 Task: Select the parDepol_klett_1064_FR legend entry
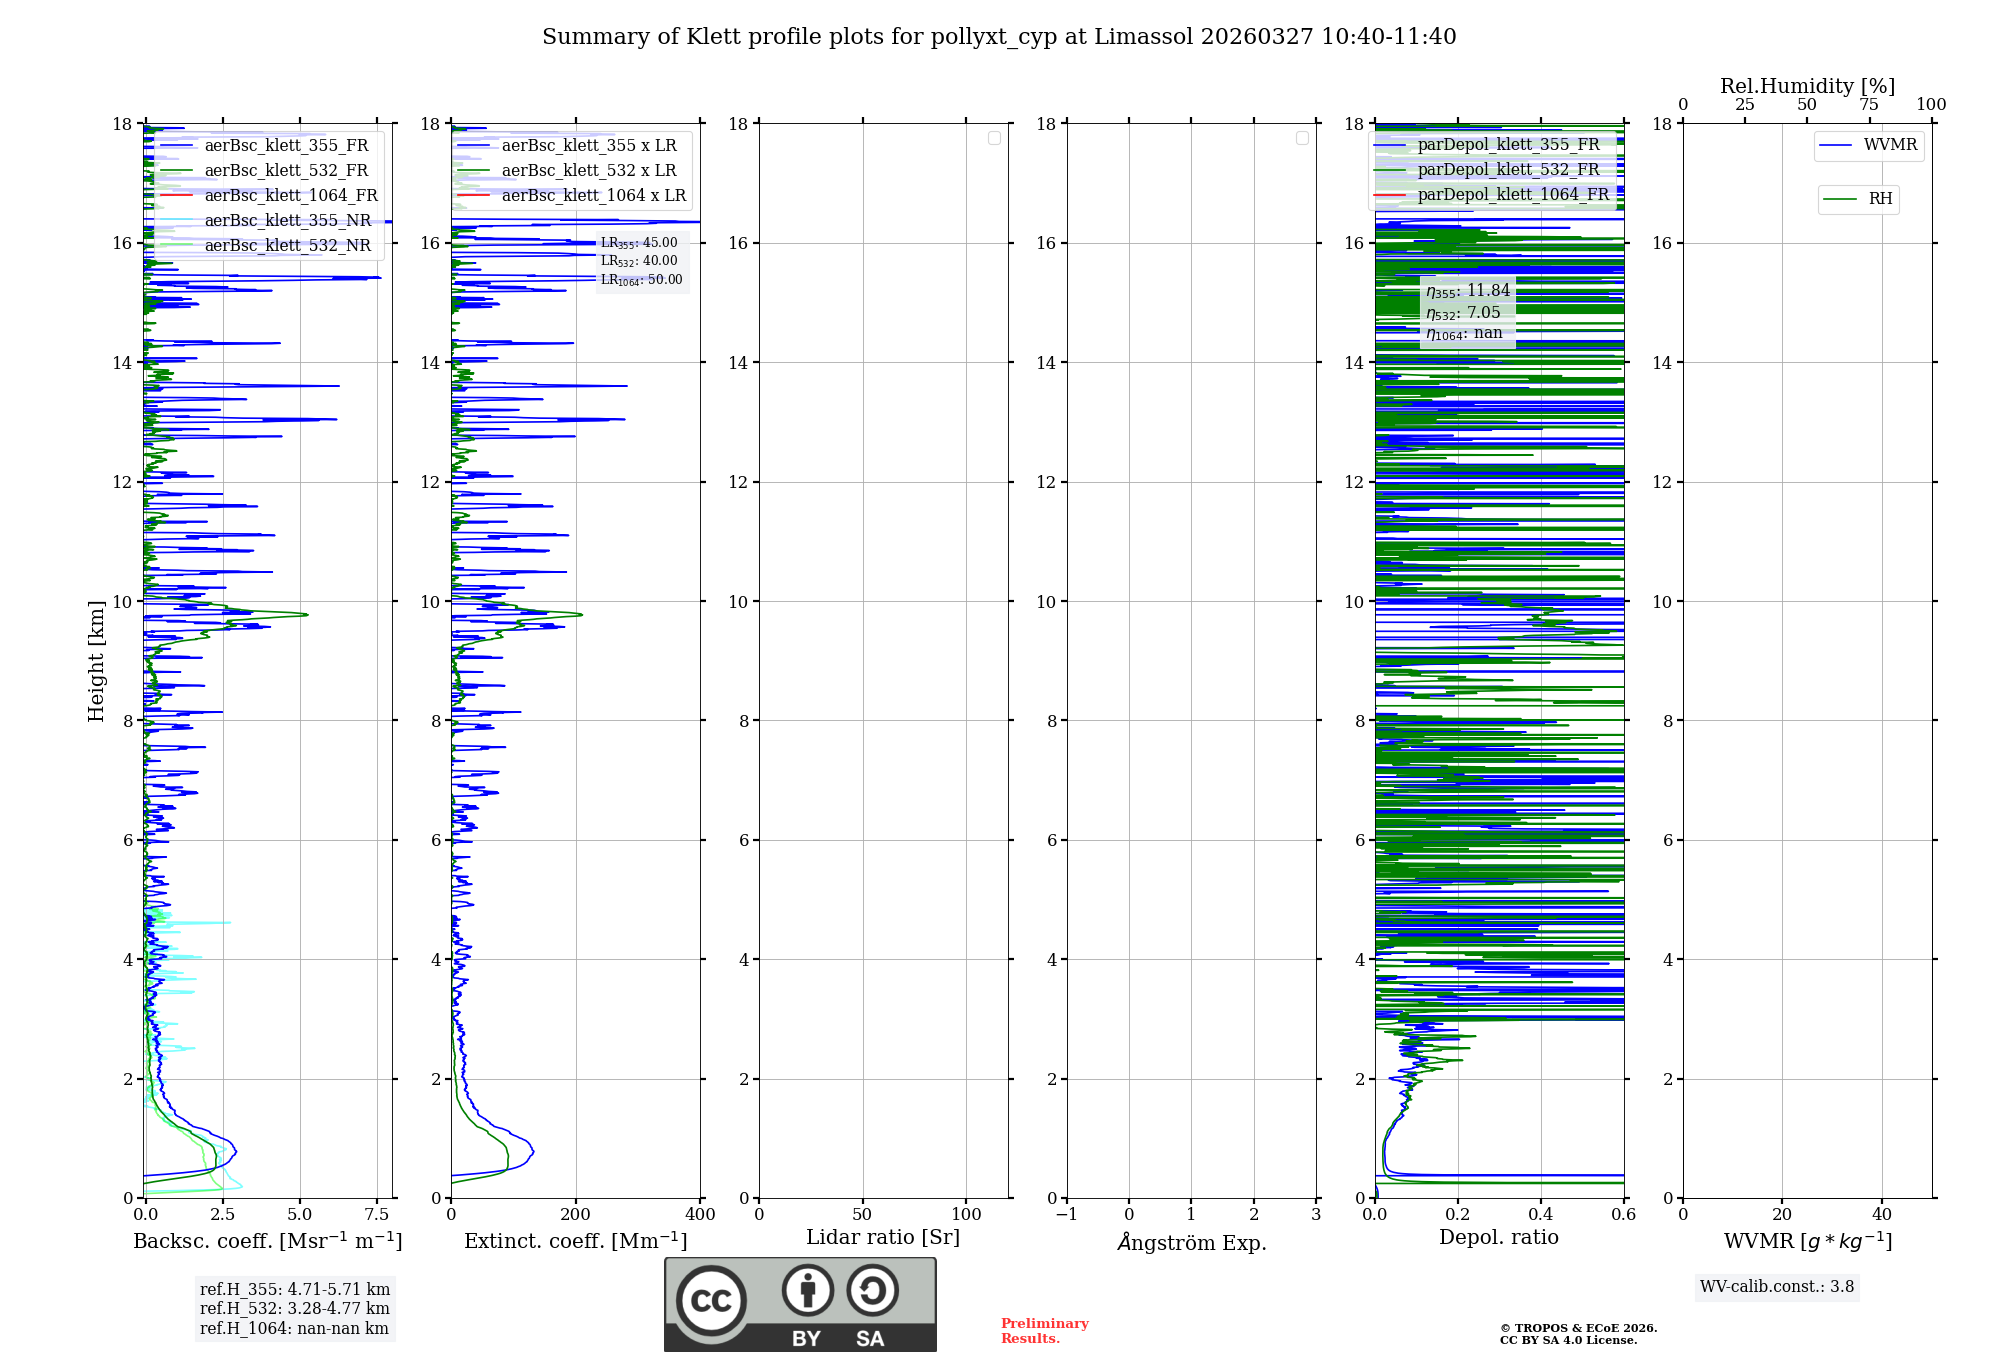click(1512, 194)
